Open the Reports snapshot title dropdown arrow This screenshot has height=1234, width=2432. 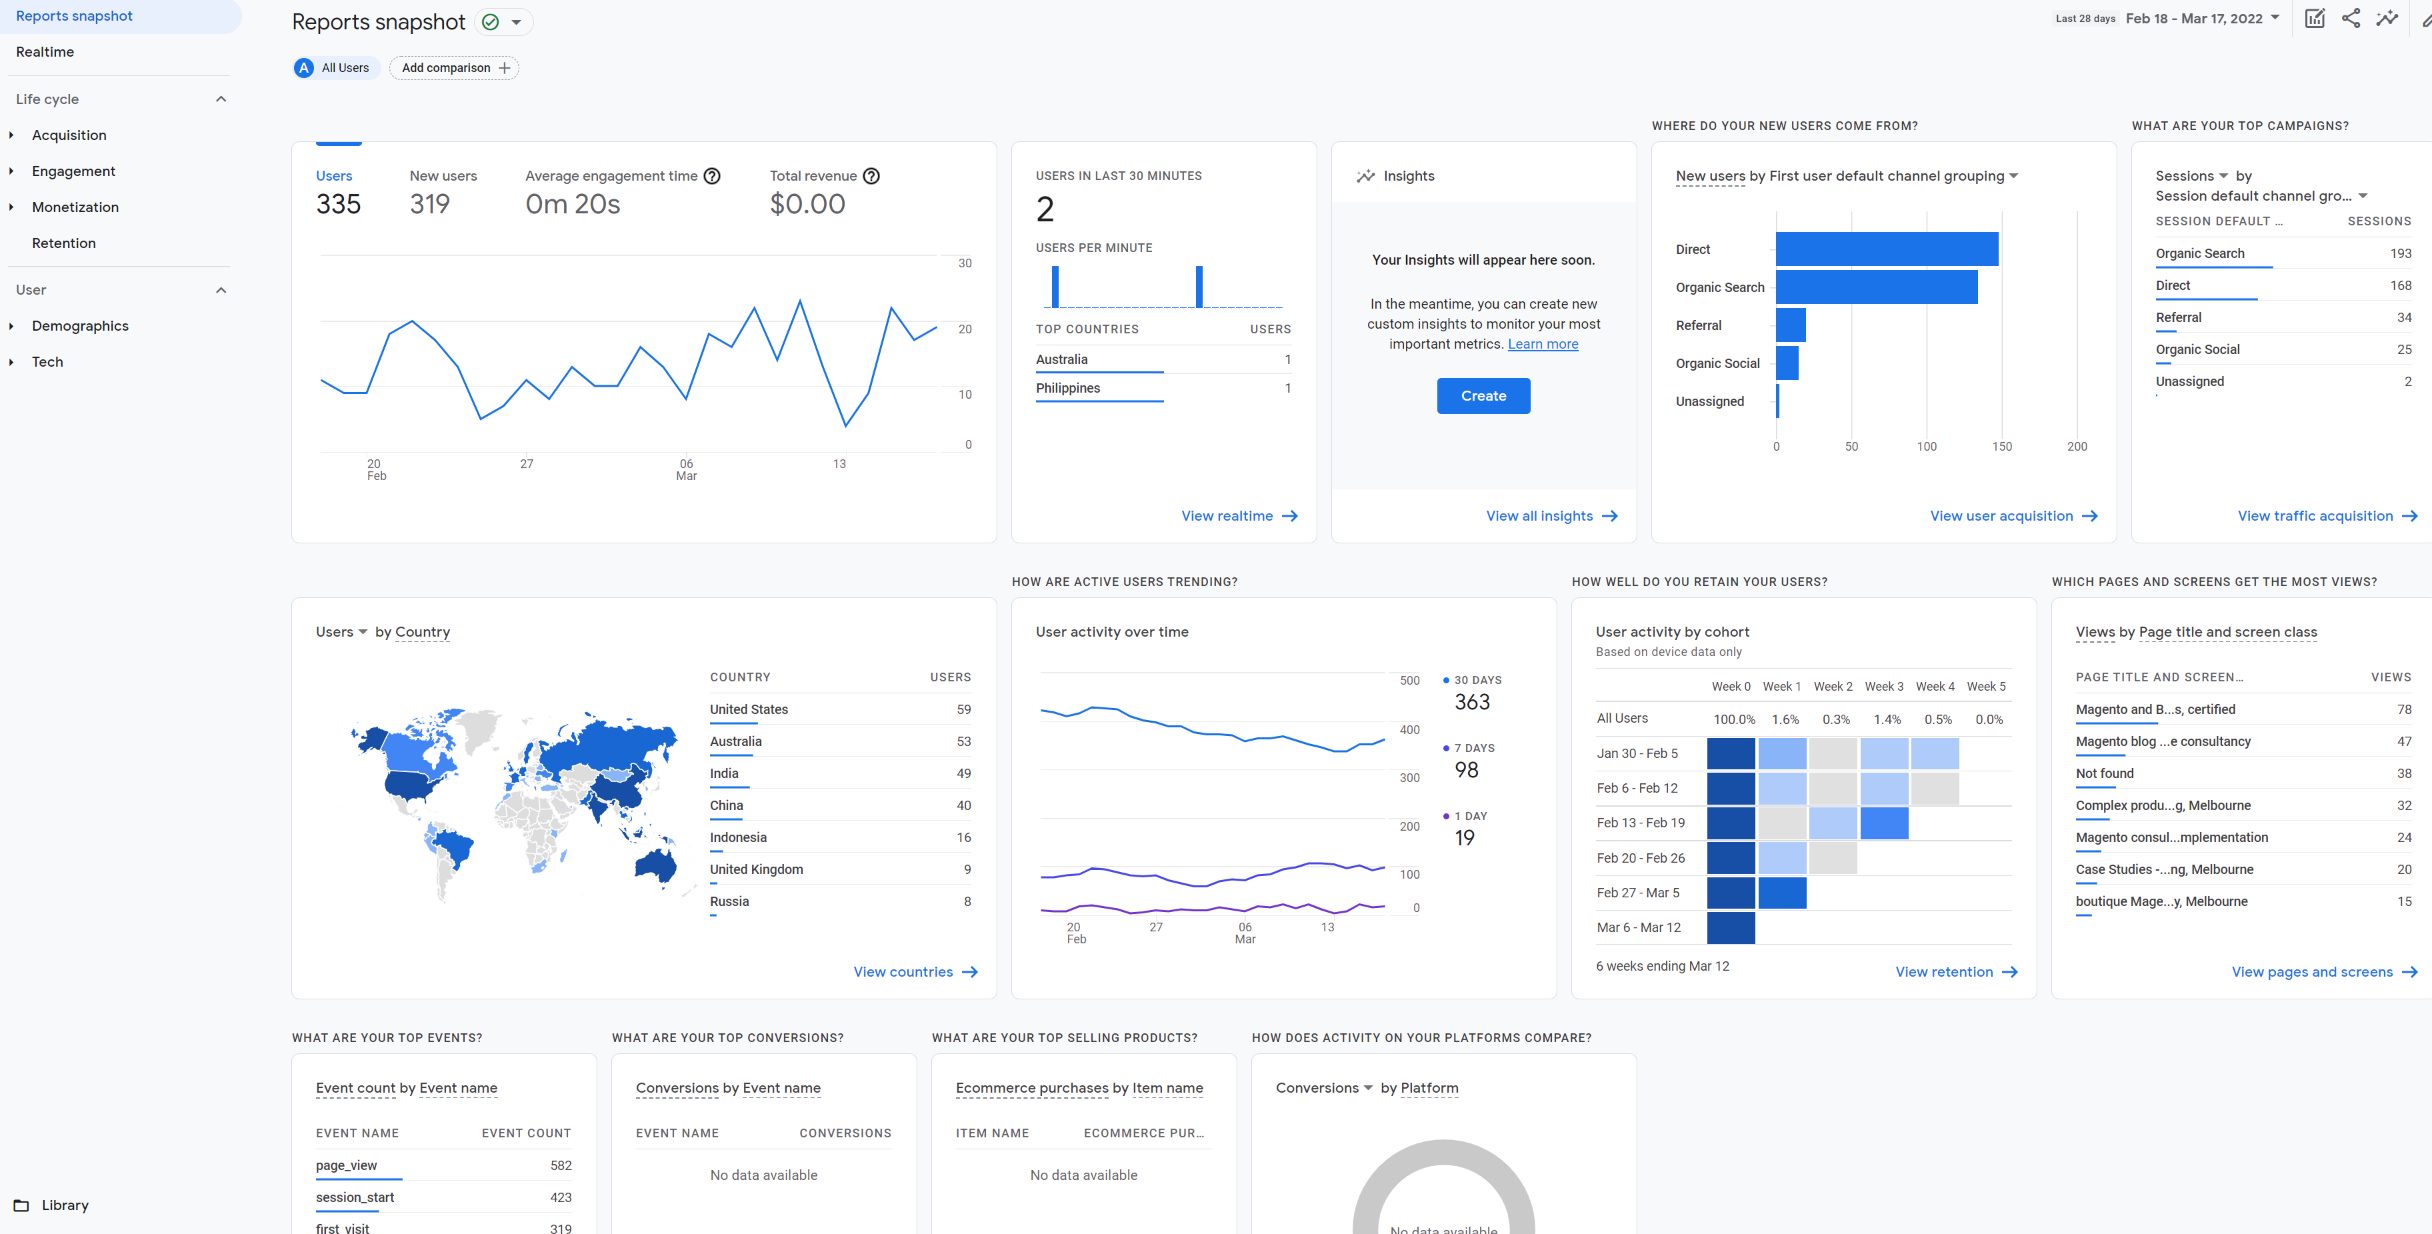point(517,22)
